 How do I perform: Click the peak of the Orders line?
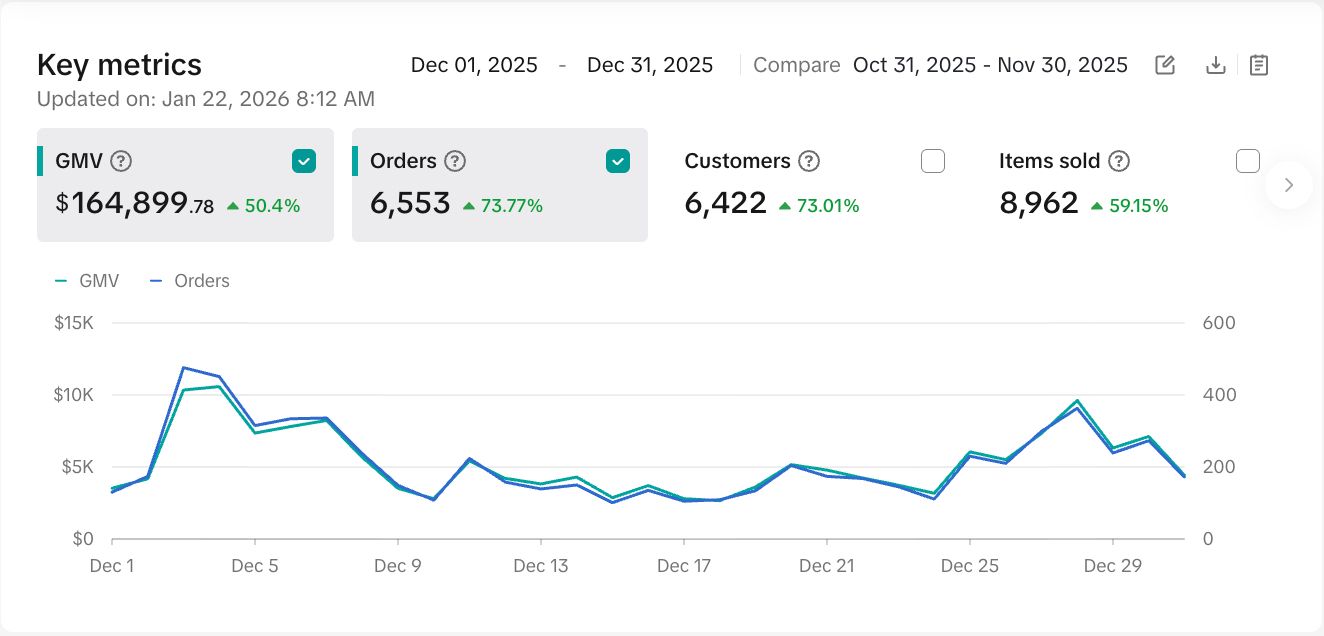pyautogui.click(x=183, y=367)
